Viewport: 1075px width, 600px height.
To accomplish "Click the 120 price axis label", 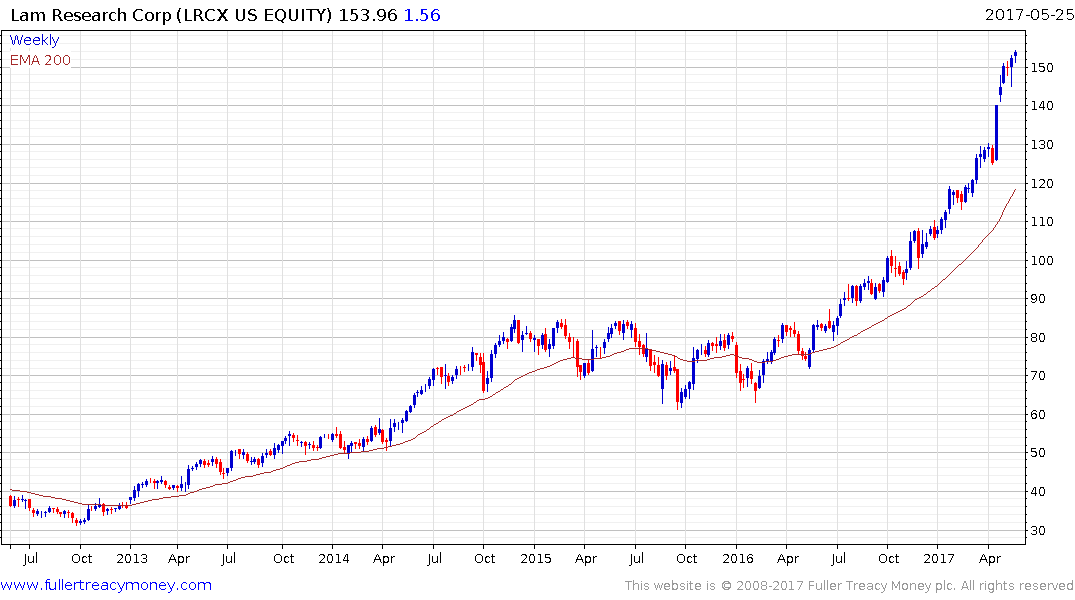I will [x=1042, y=183].
